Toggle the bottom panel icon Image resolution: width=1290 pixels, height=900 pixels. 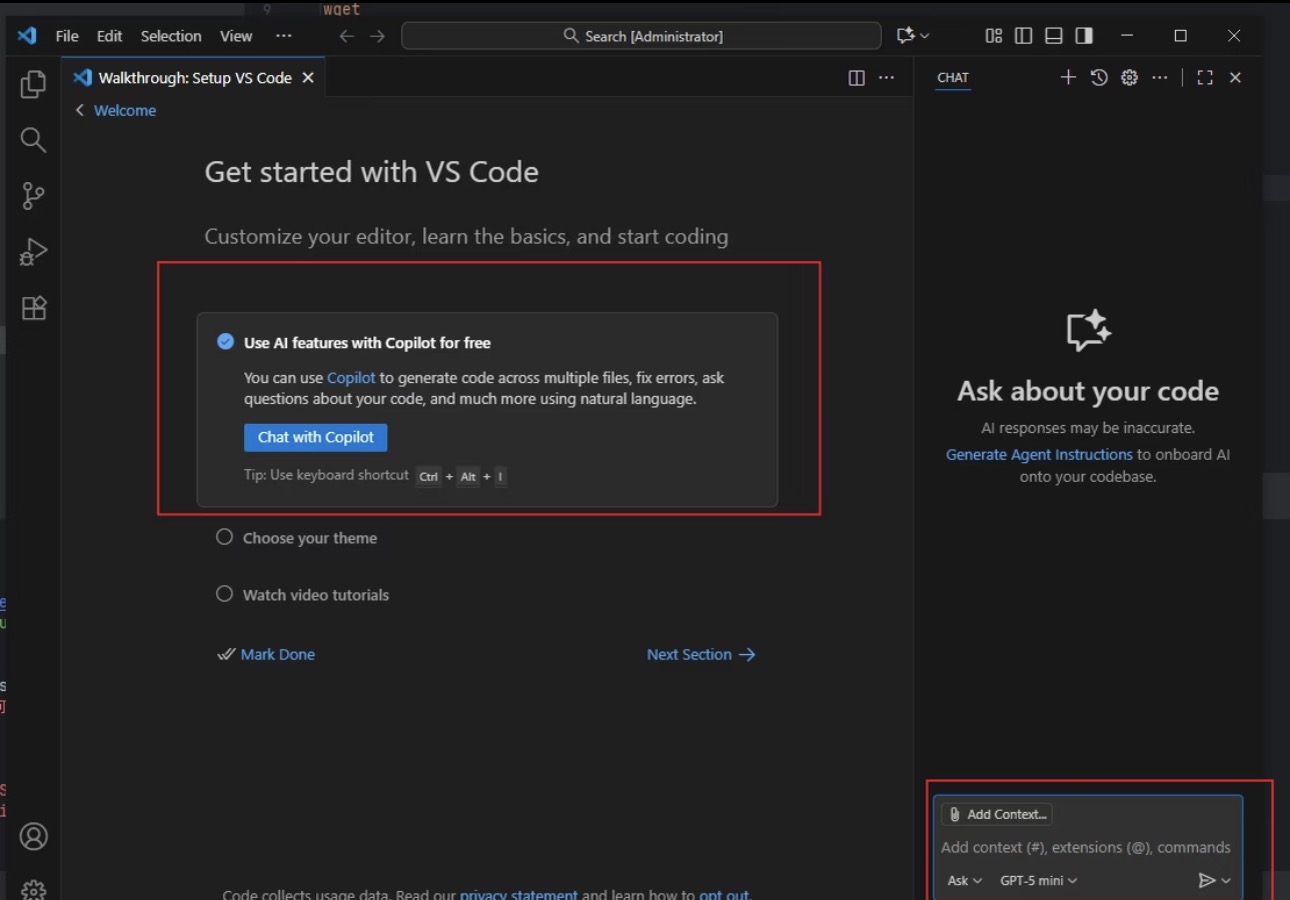(x=1053, y=36)
